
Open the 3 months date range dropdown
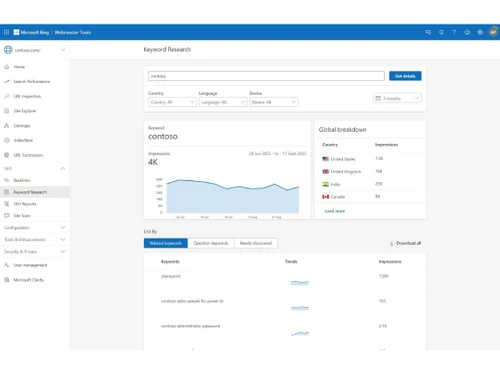397,98
